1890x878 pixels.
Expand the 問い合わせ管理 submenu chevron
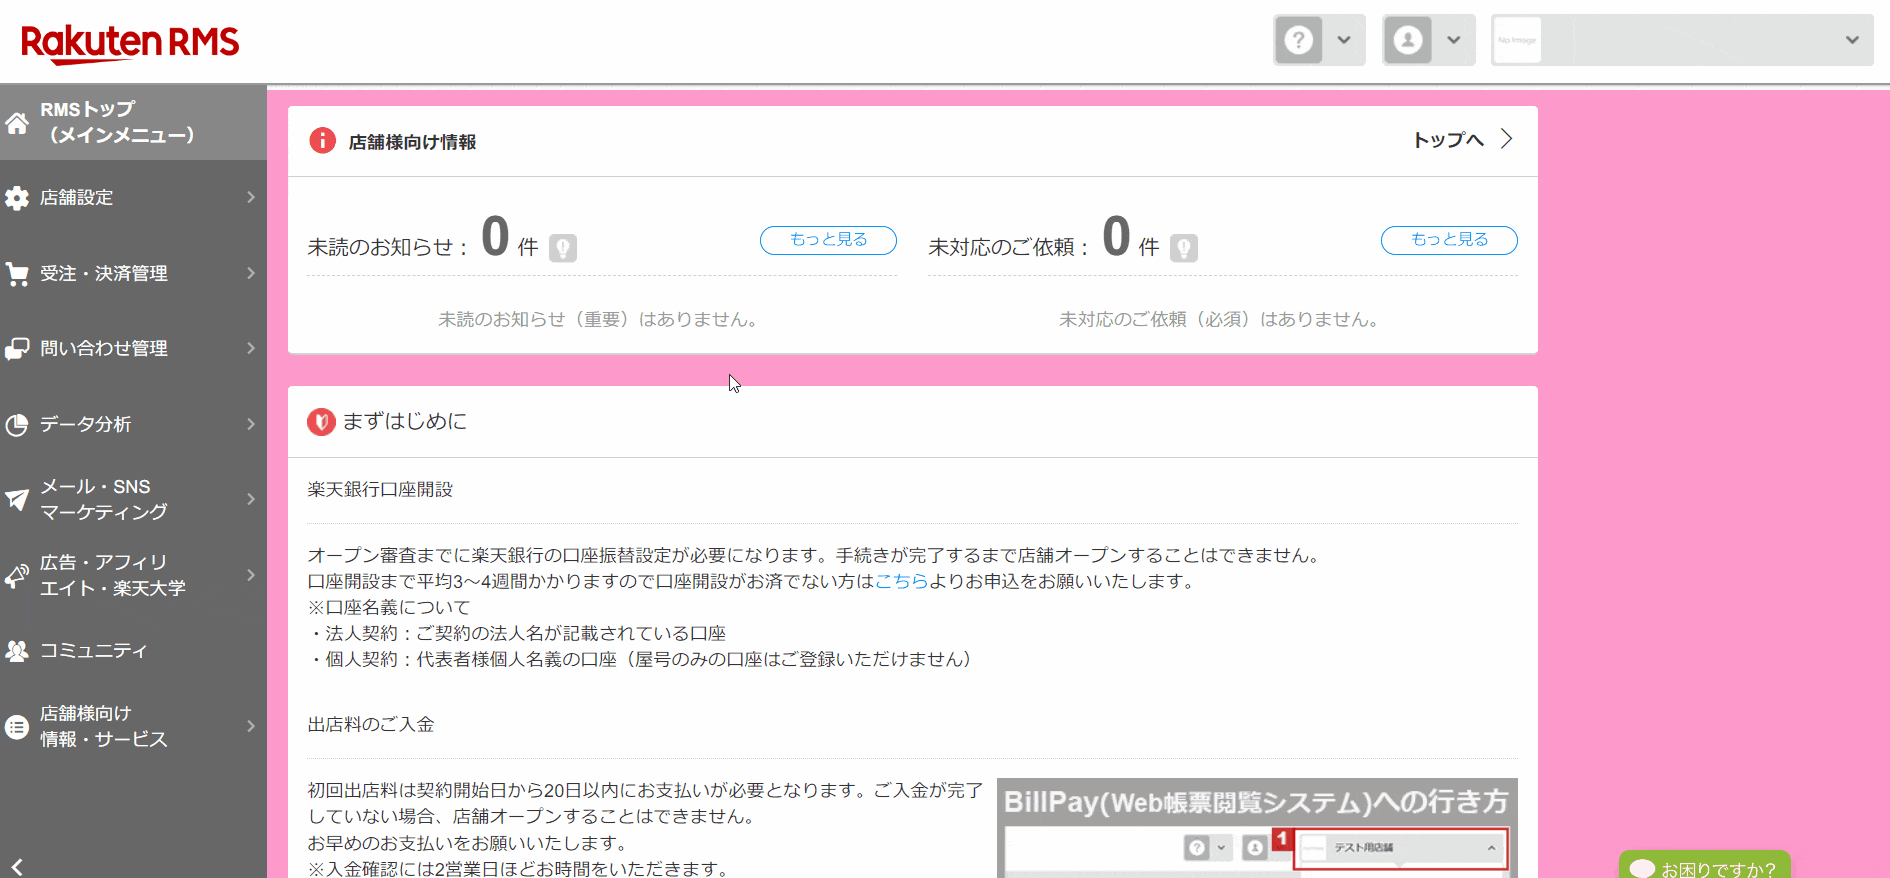250,348
